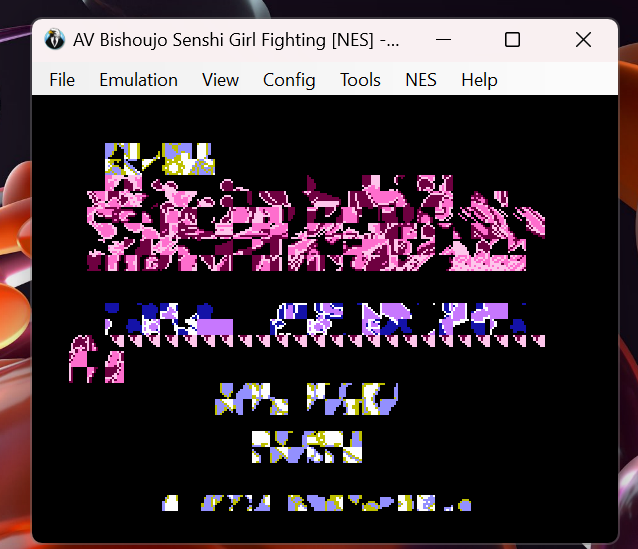This screenshot has width=638, height=549.
Task: Click the pink glitched title logo in game
Action: 316,223
